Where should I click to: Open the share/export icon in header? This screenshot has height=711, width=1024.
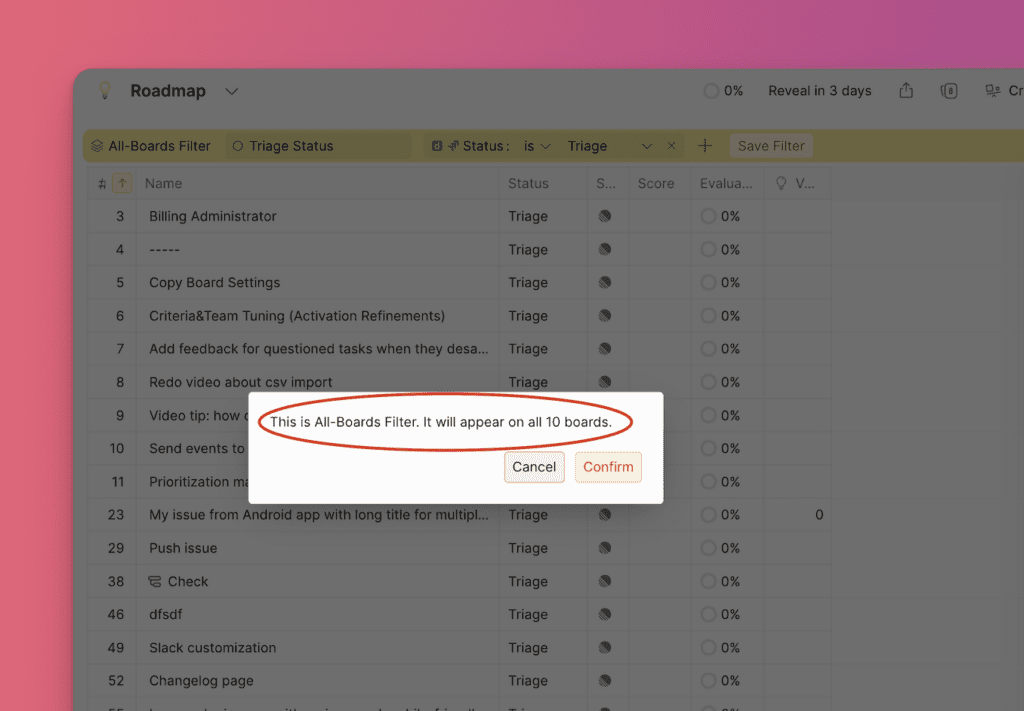pyautogui.click(x=906, y=91)
